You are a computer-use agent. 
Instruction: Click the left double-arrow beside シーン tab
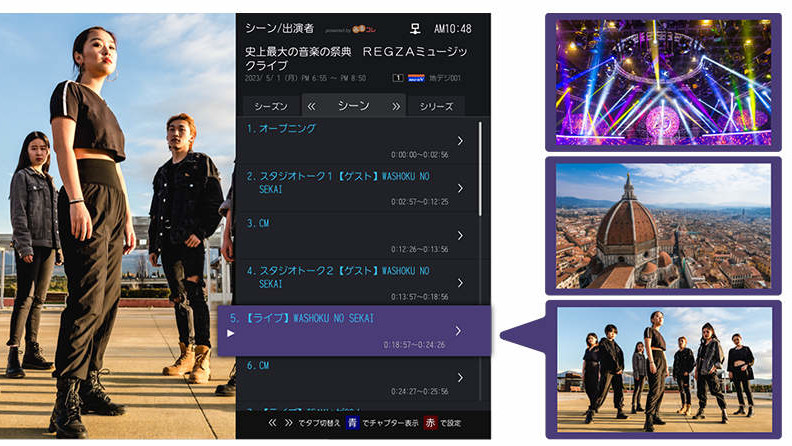311,106
